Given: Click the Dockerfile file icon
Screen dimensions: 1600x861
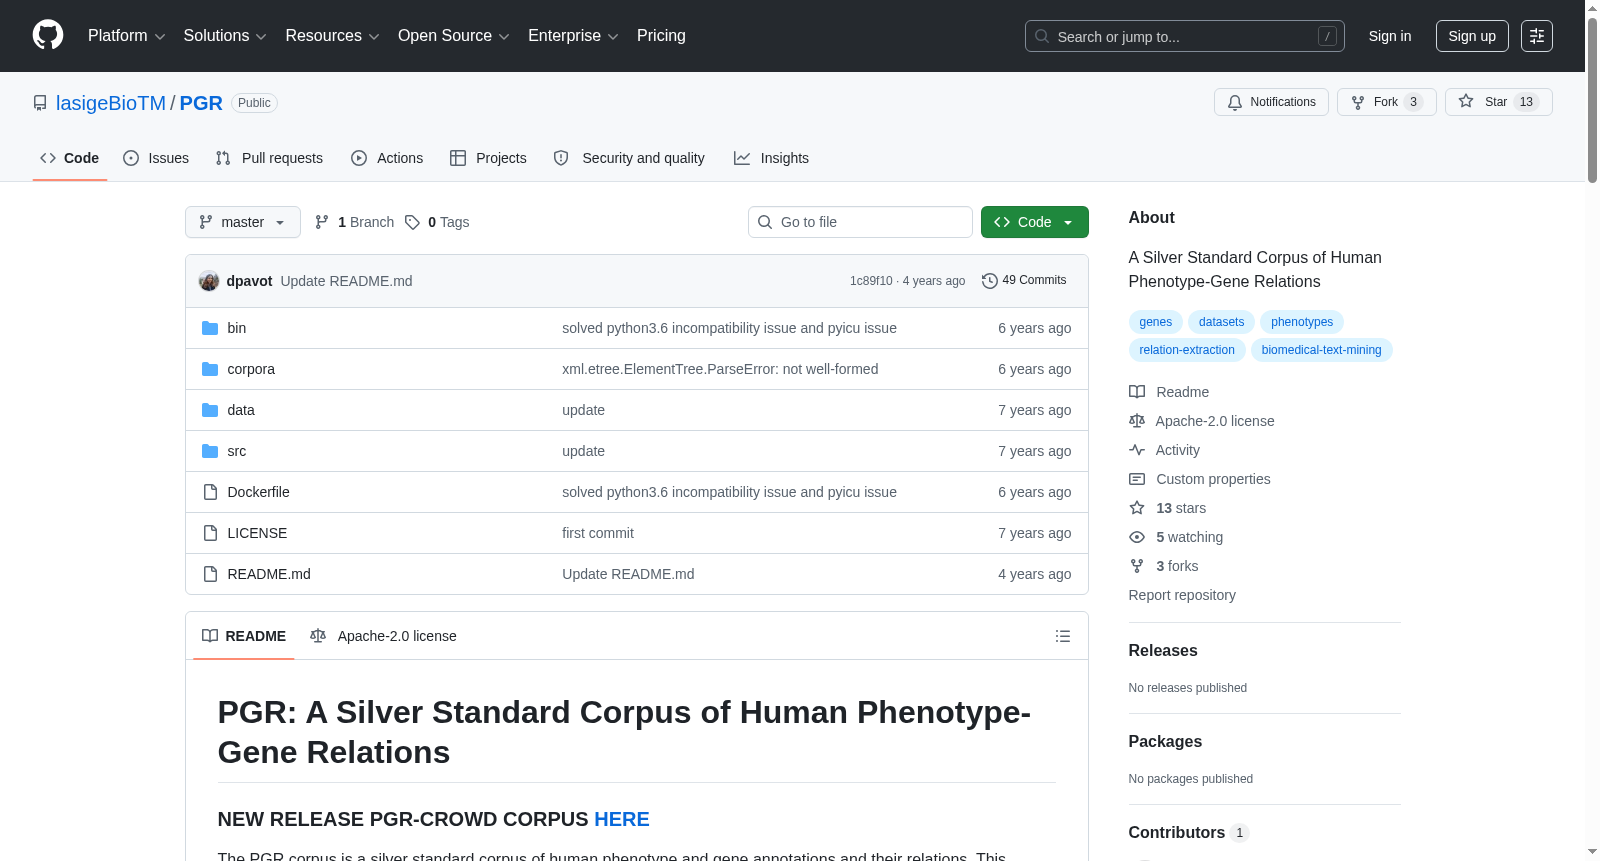Looking at the screenshot, I should [x=210, y=492].
